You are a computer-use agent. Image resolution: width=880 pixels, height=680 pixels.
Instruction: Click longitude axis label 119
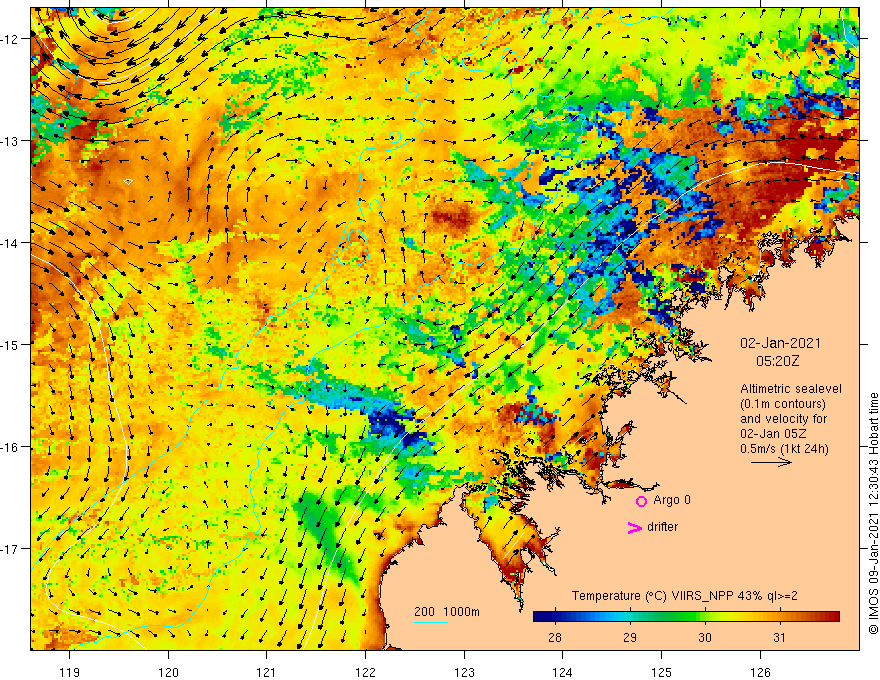70,672
